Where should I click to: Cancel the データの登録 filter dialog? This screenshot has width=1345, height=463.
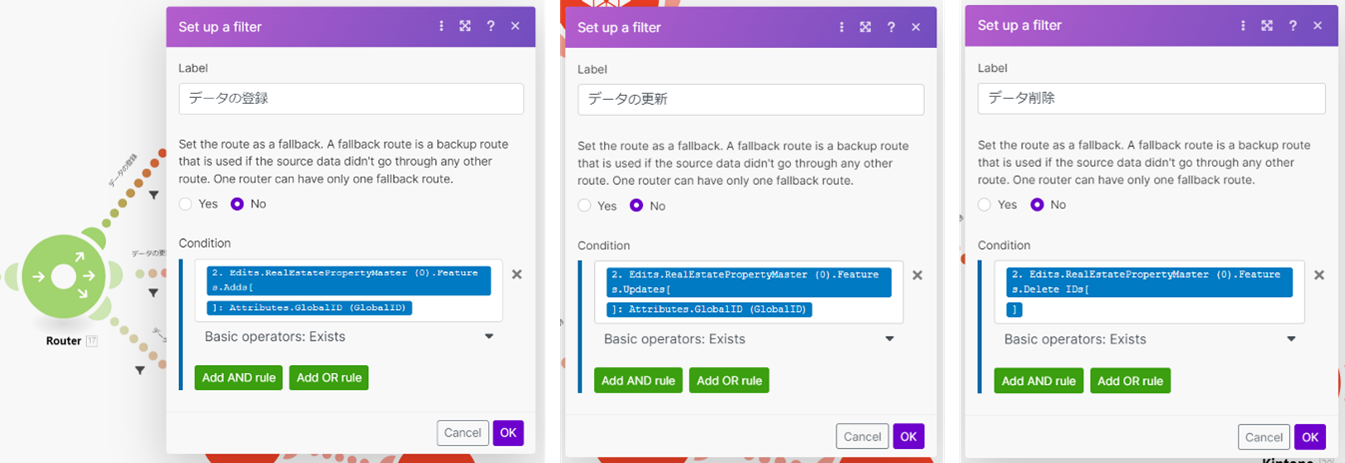[x=463, y=433]
